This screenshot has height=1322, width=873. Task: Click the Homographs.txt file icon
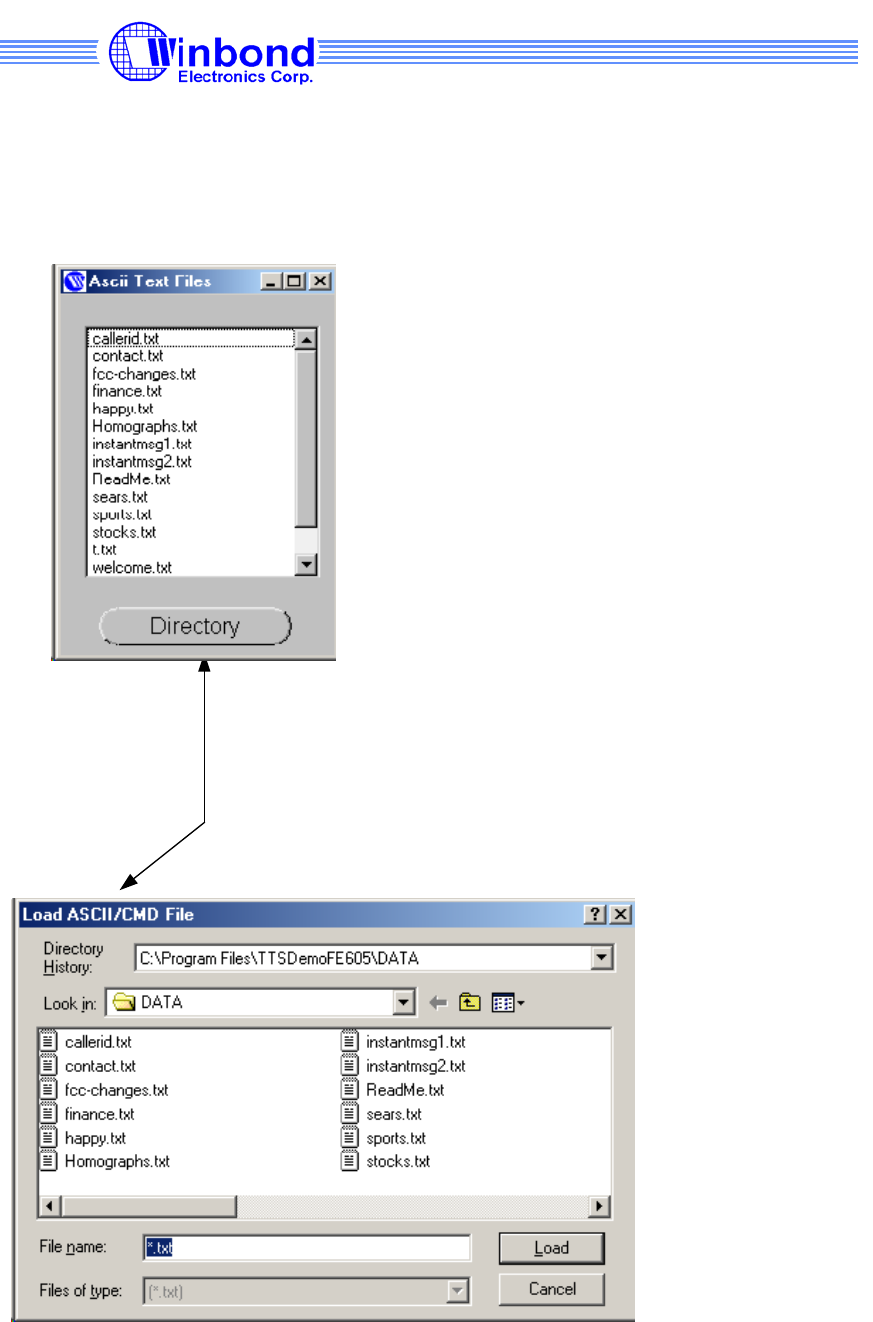pos(49,1162)
